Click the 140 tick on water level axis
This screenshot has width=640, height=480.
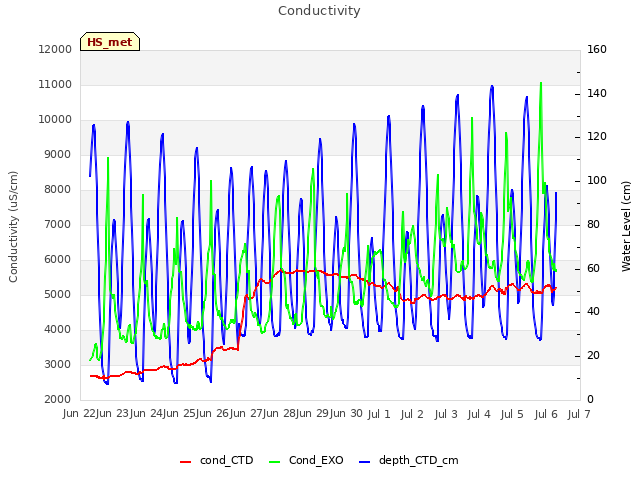597,93
